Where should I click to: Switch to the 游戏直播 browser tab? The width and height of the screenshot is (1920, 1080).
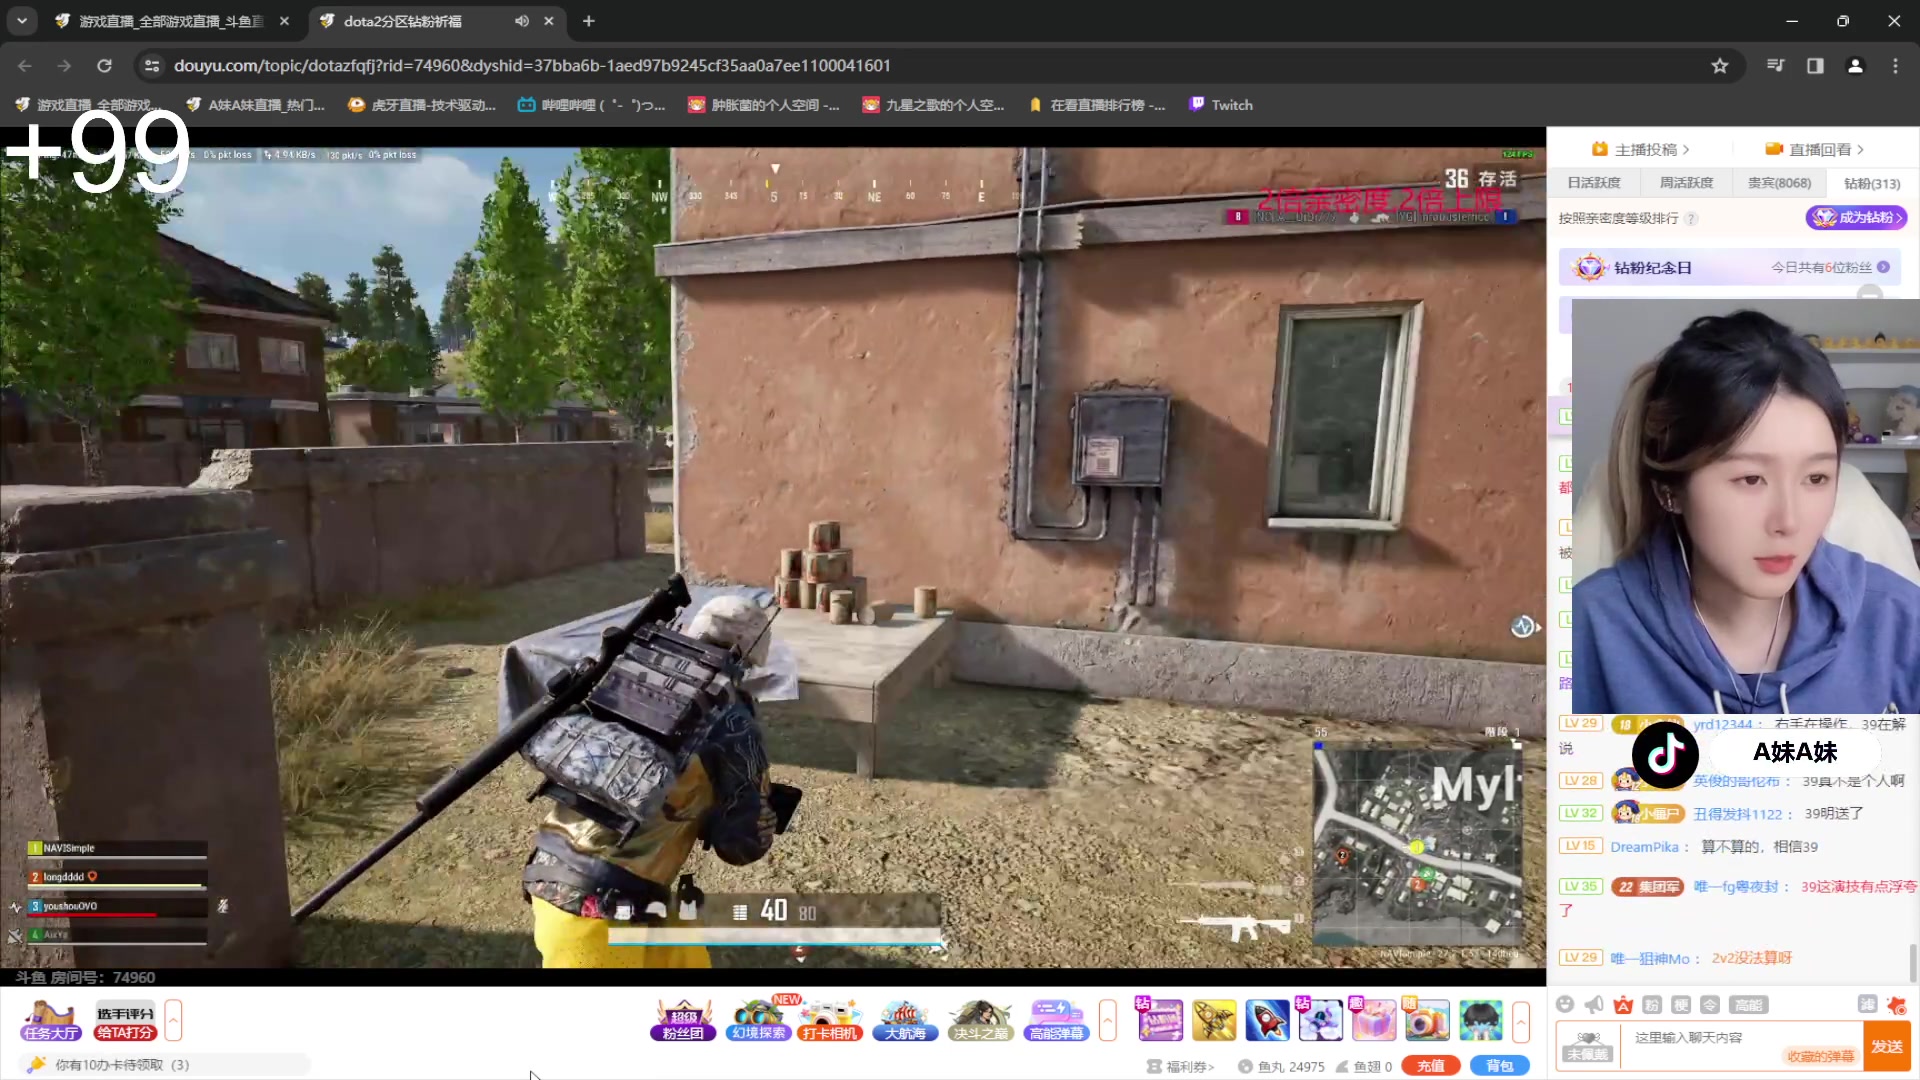click(170, 21)
